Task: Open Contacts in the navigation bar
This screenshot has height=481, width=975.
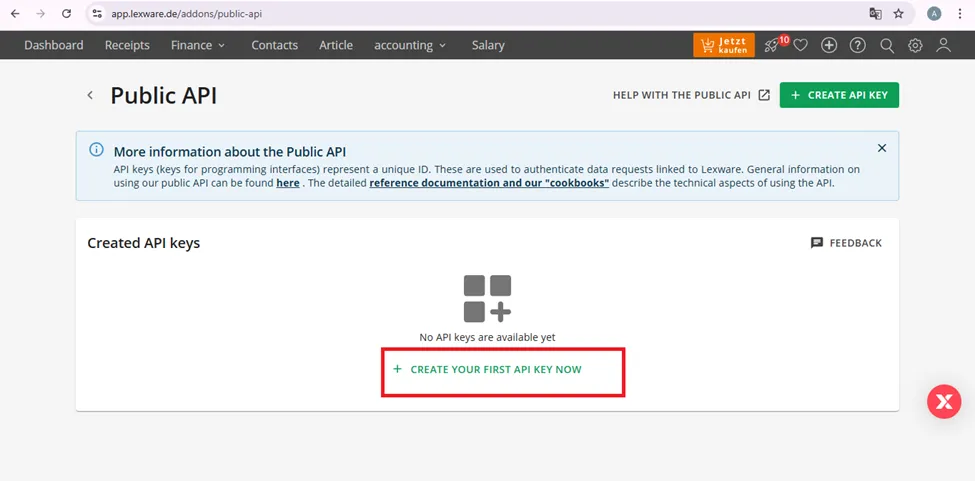Action: (274, 45)
